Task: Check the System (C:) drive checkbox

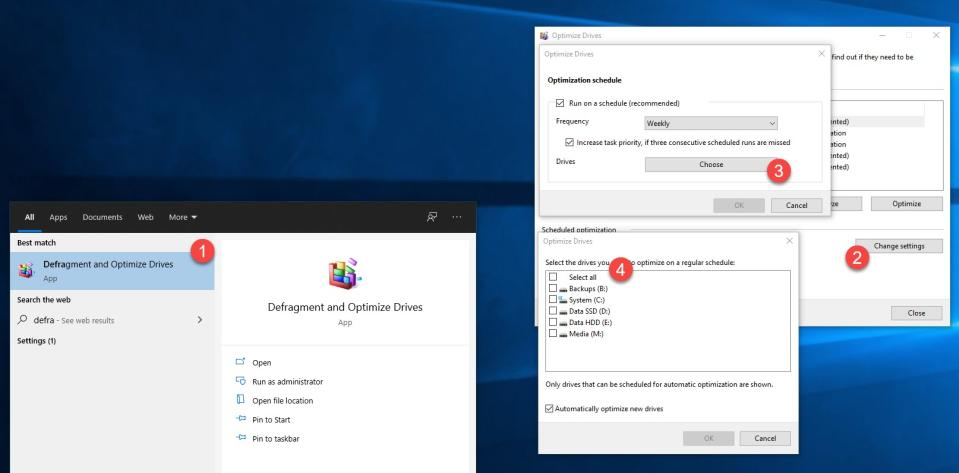Action: click(x=553, y=300)
